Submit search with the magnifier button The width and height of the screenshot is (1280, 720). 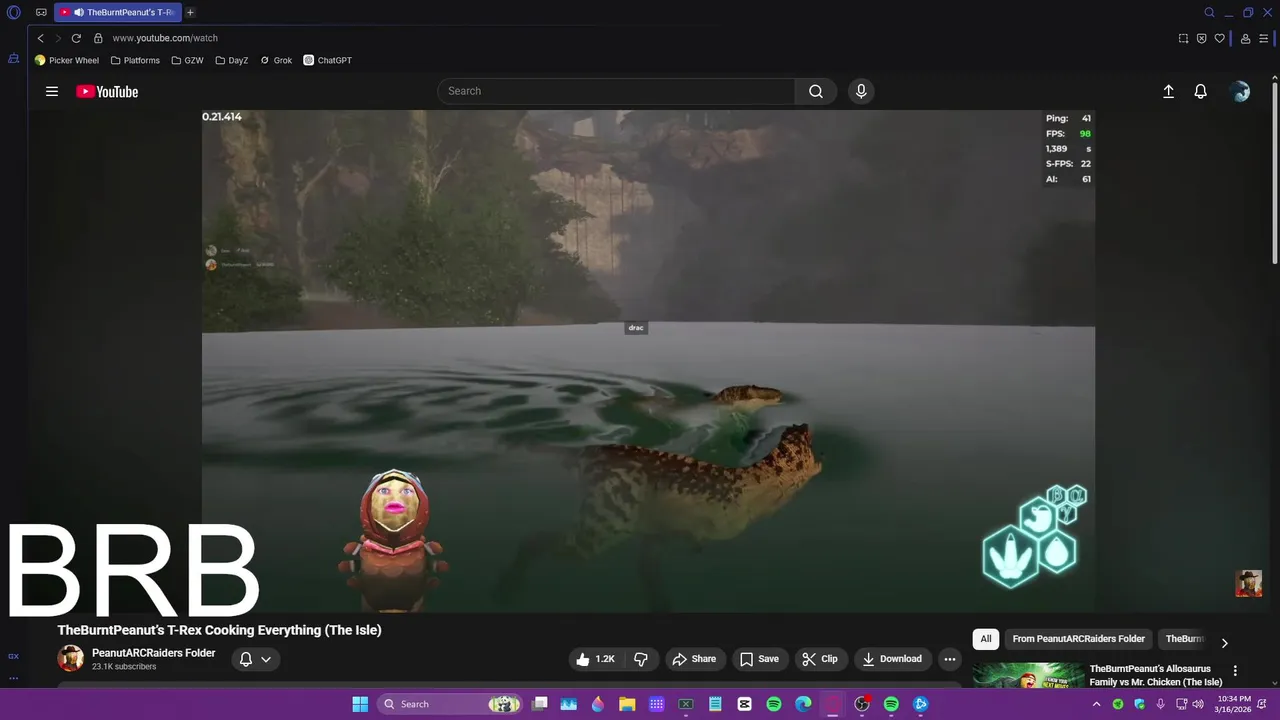(x=816, y=91)
